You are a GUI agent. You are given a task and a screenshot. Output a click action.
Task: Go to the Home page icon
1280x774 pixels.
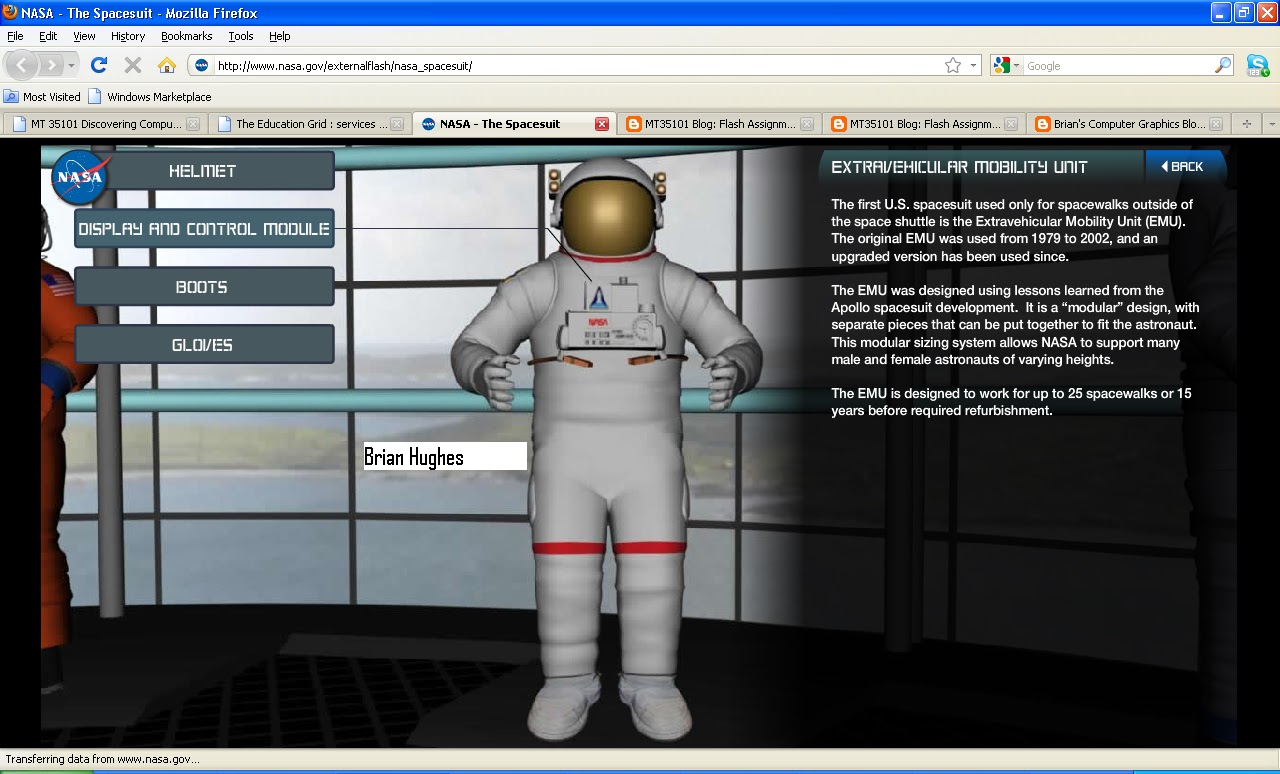pyautogui.click(x=167, y=65)
